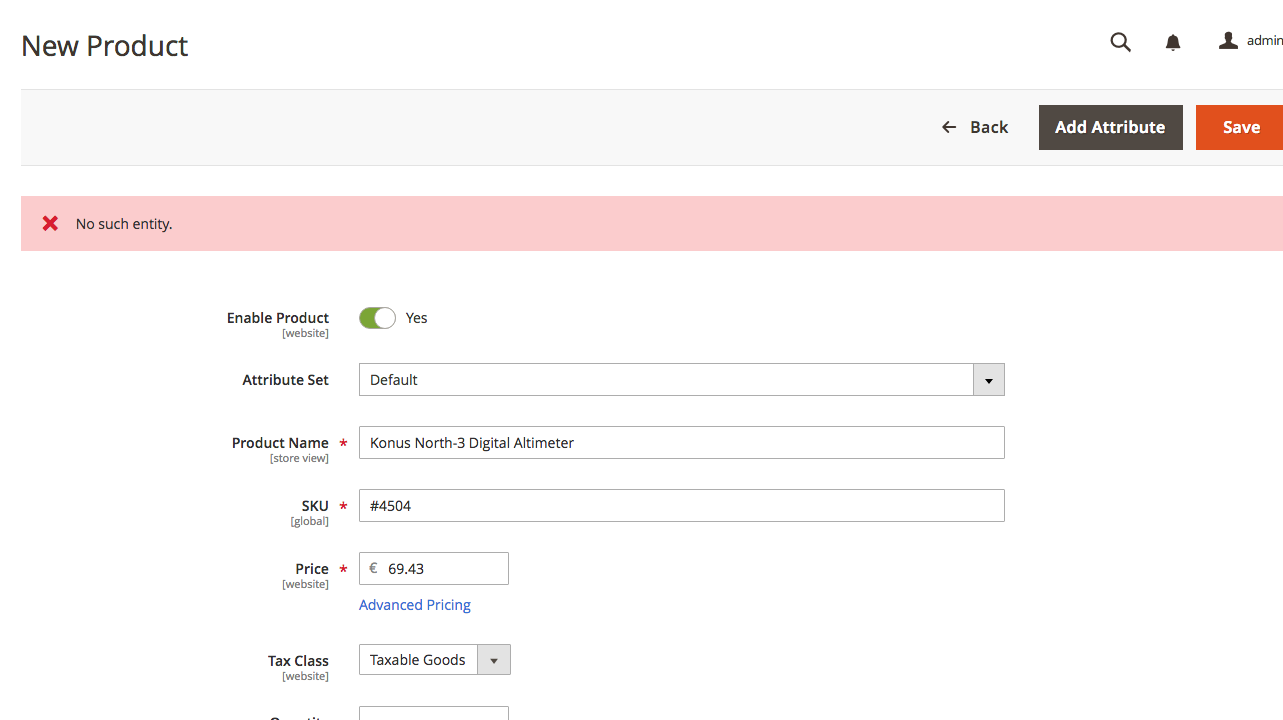Click the back arrow icon
Screen dimensions: 1283x720
948,127
